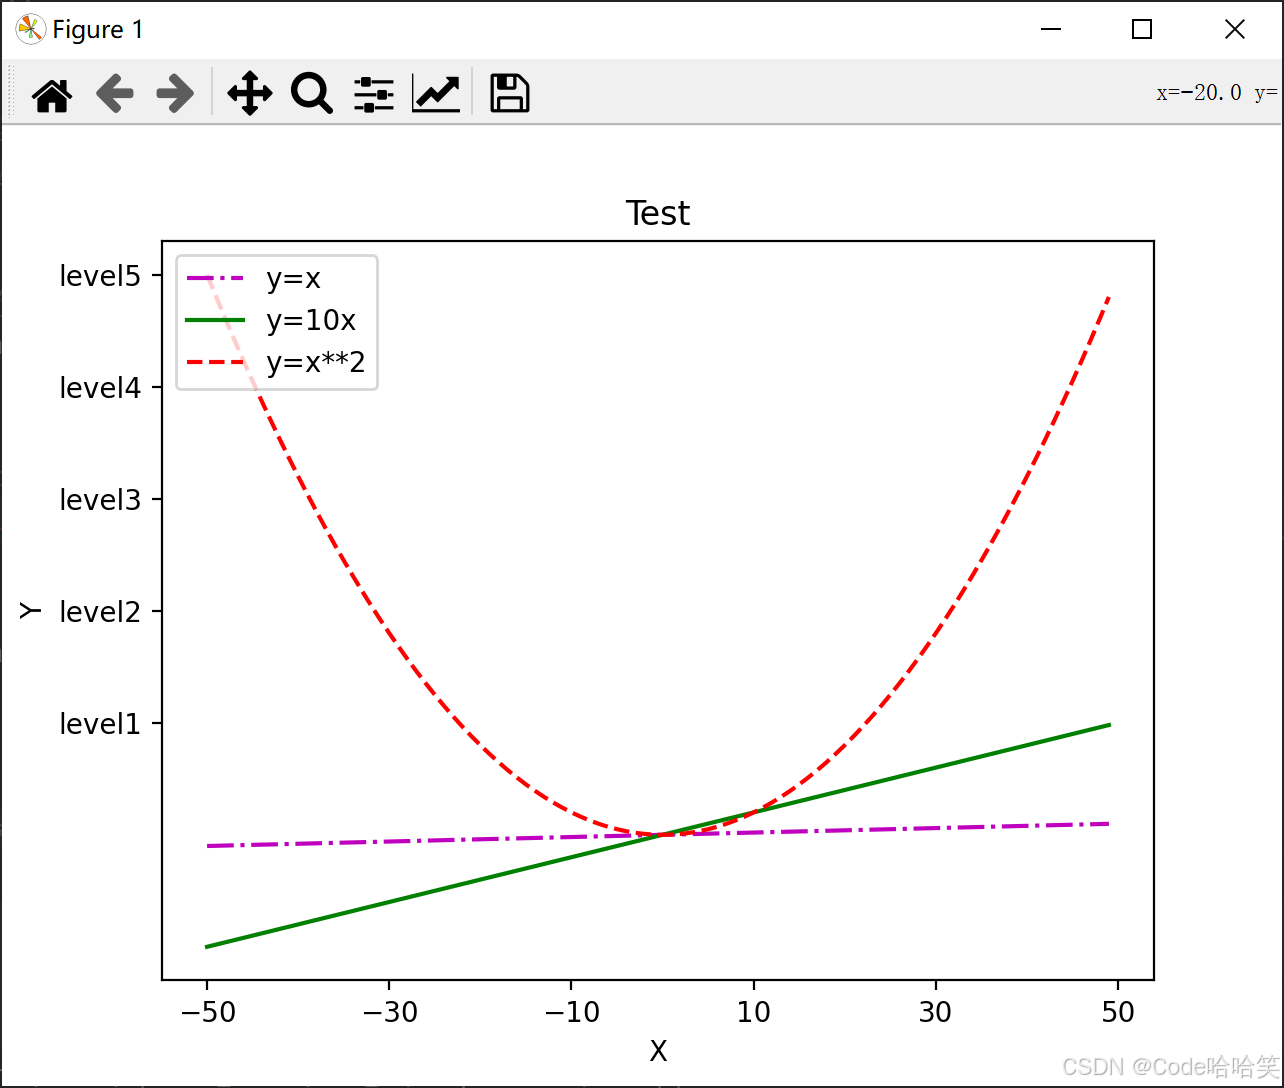Minimize the Figure 1 window
The image size is (1284, 1088).
(x=1050, y=30)
